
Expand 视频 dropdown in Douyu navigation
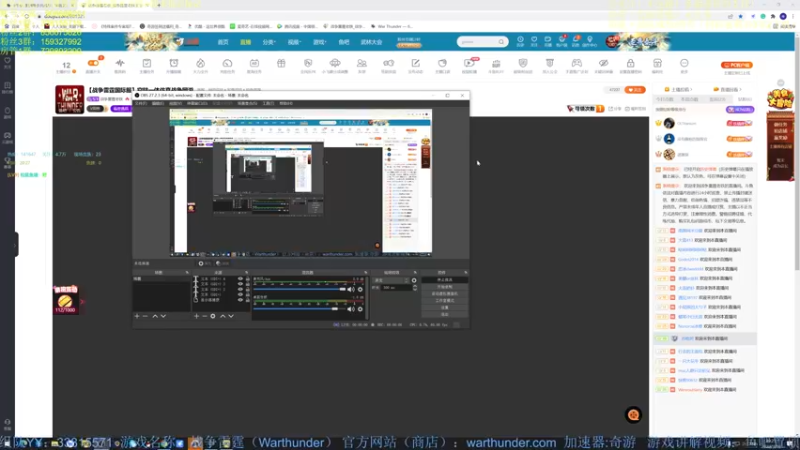coord(294,42)
